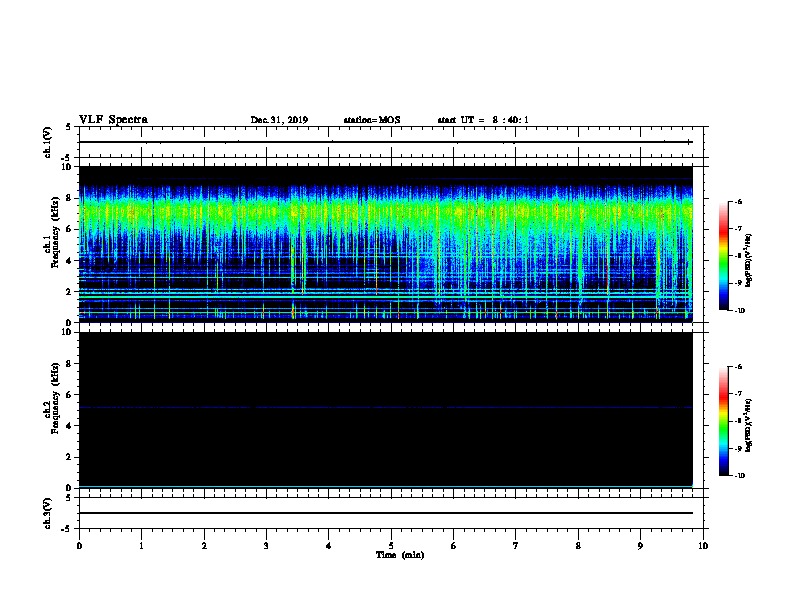Screen dimensions: 792x612
Task: Click the colorful ch.1 spectrogram panel
Action: [386, 244]
